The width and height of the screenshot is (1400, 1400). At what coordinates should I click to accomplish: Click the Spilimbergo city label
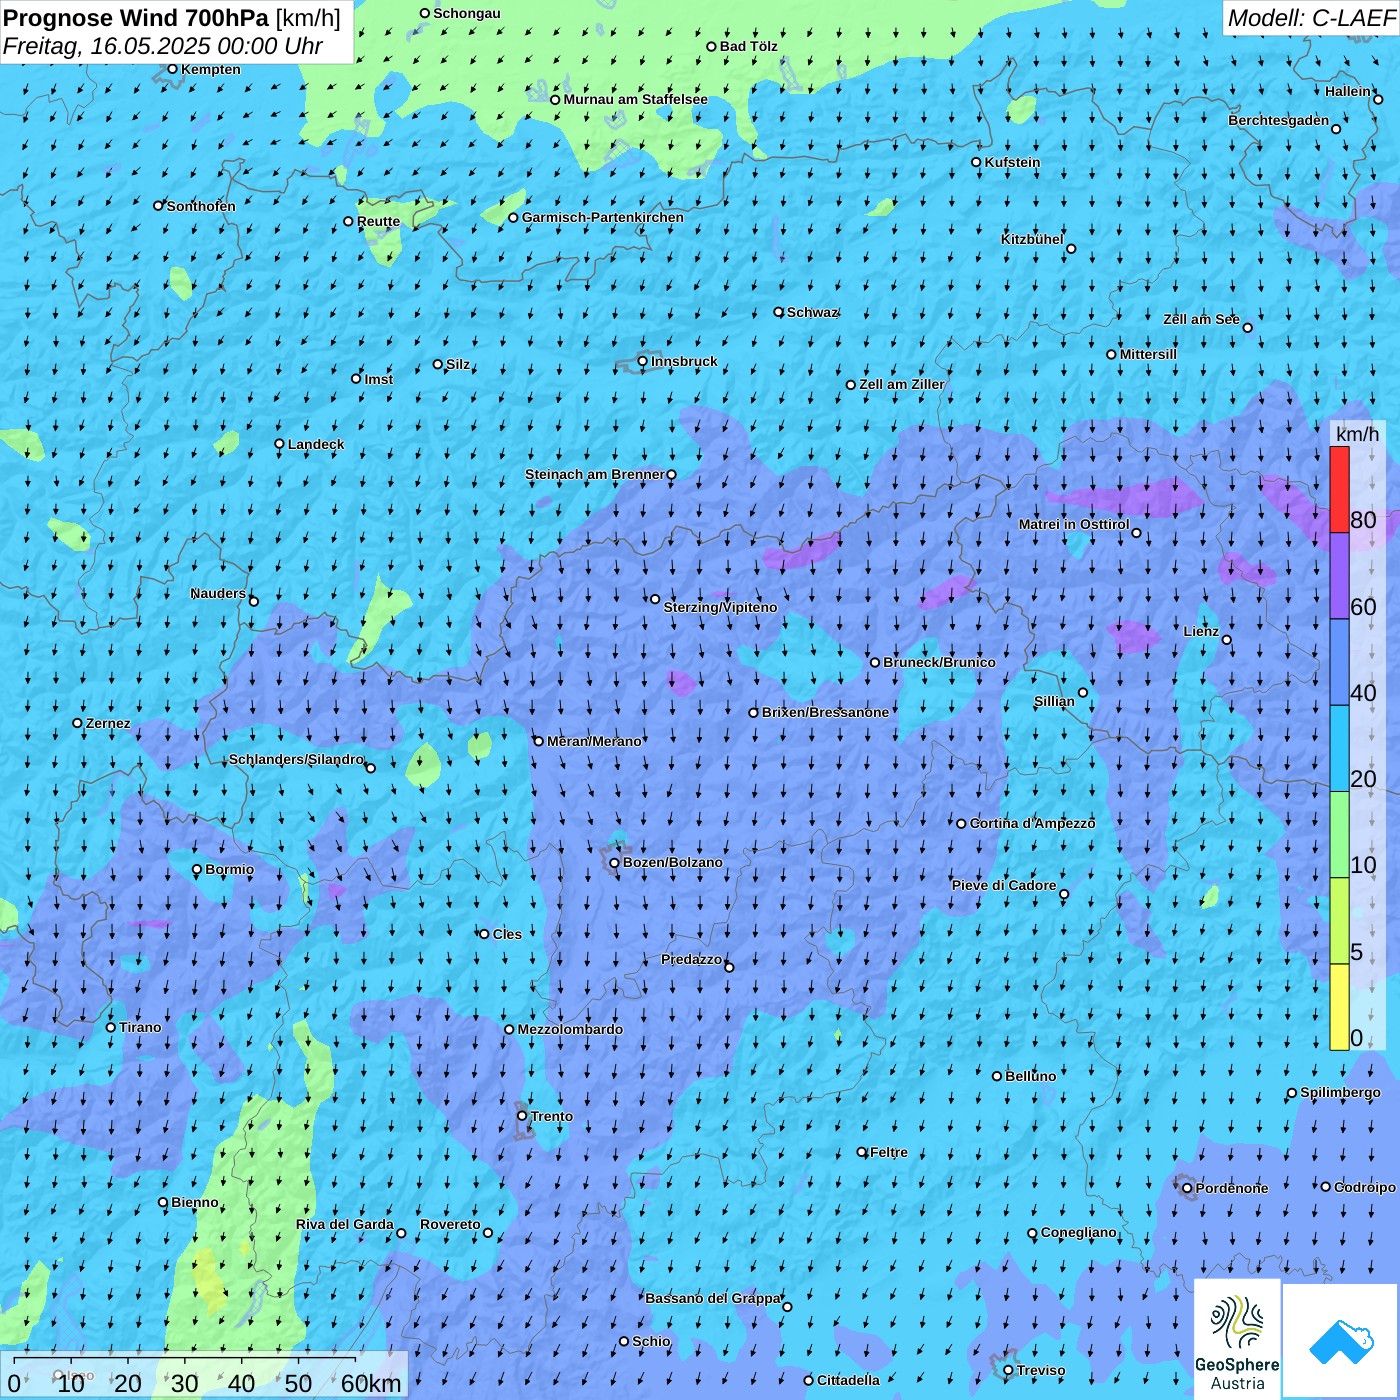[1340, 1092]
